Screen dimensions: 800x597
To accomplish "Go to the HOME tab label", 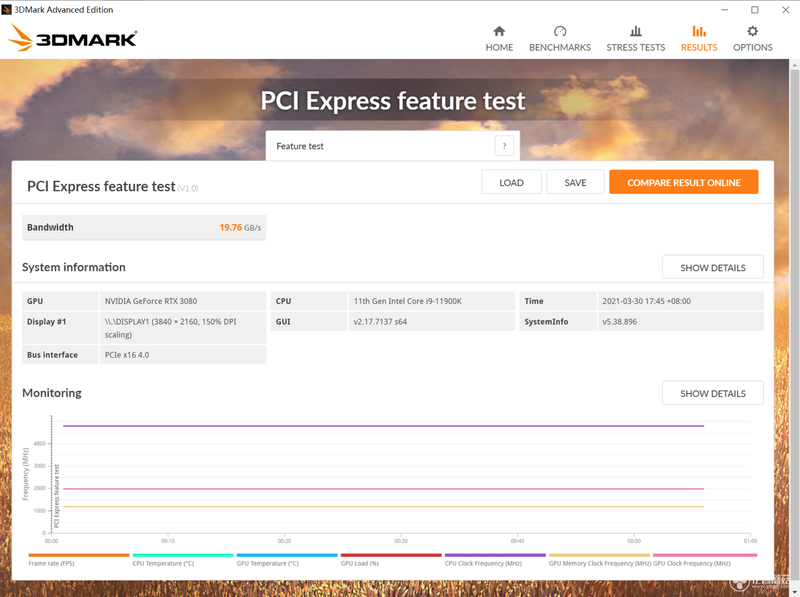I will click(499, 47).
